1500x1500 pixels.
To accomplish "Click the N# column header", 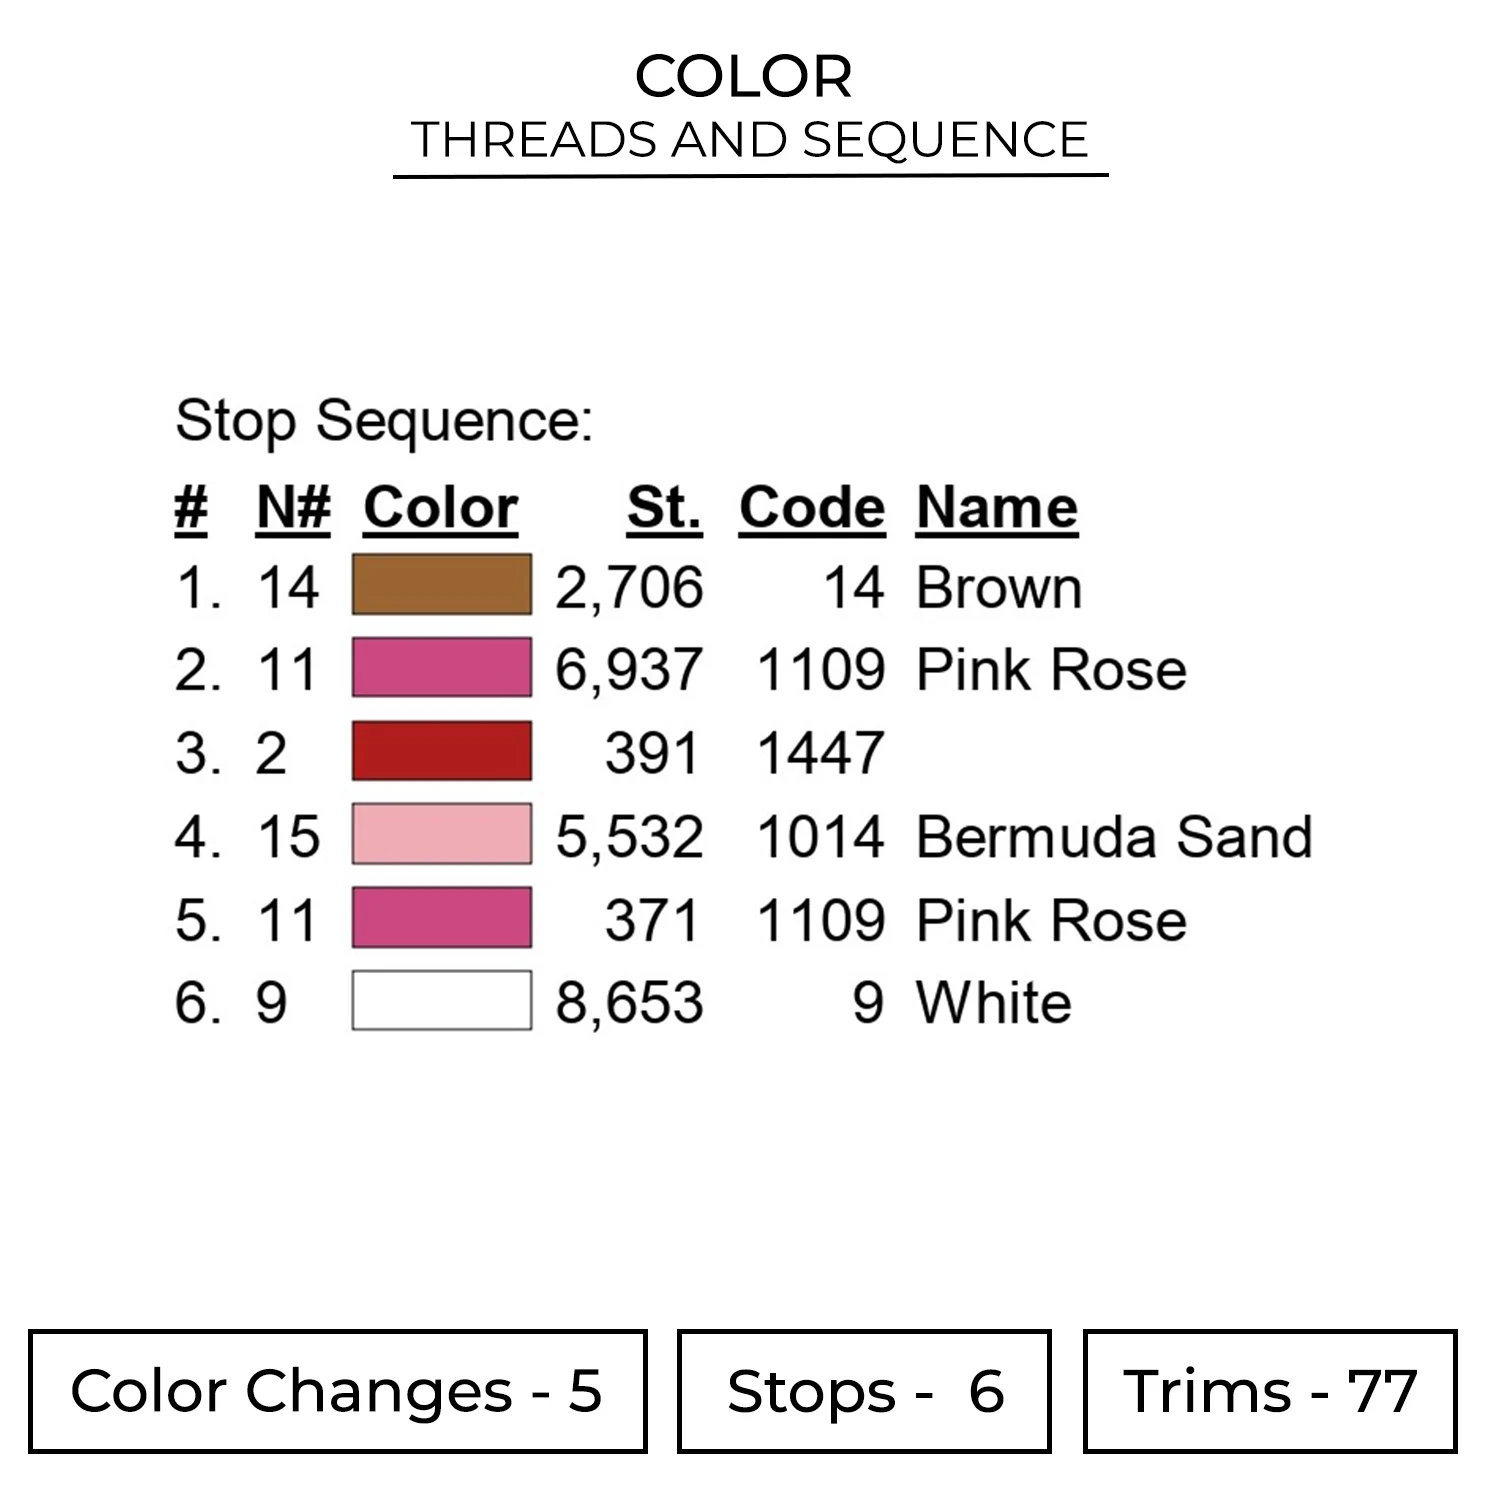I will tap(293, 508).
